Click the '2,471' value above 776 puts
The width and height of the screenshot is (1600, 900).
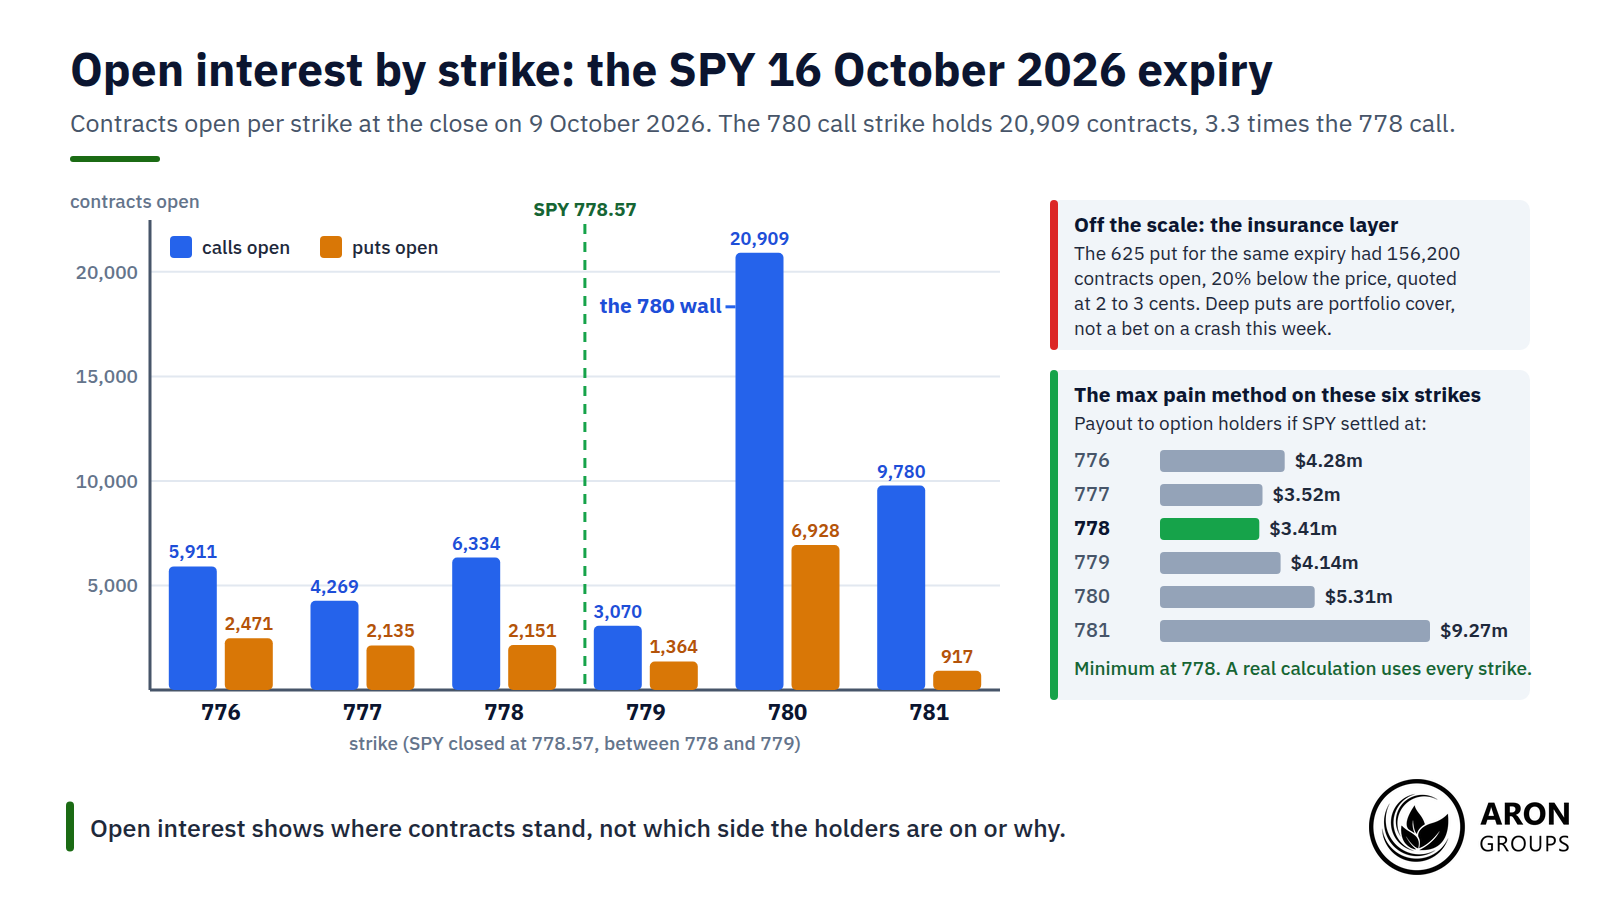249,624
